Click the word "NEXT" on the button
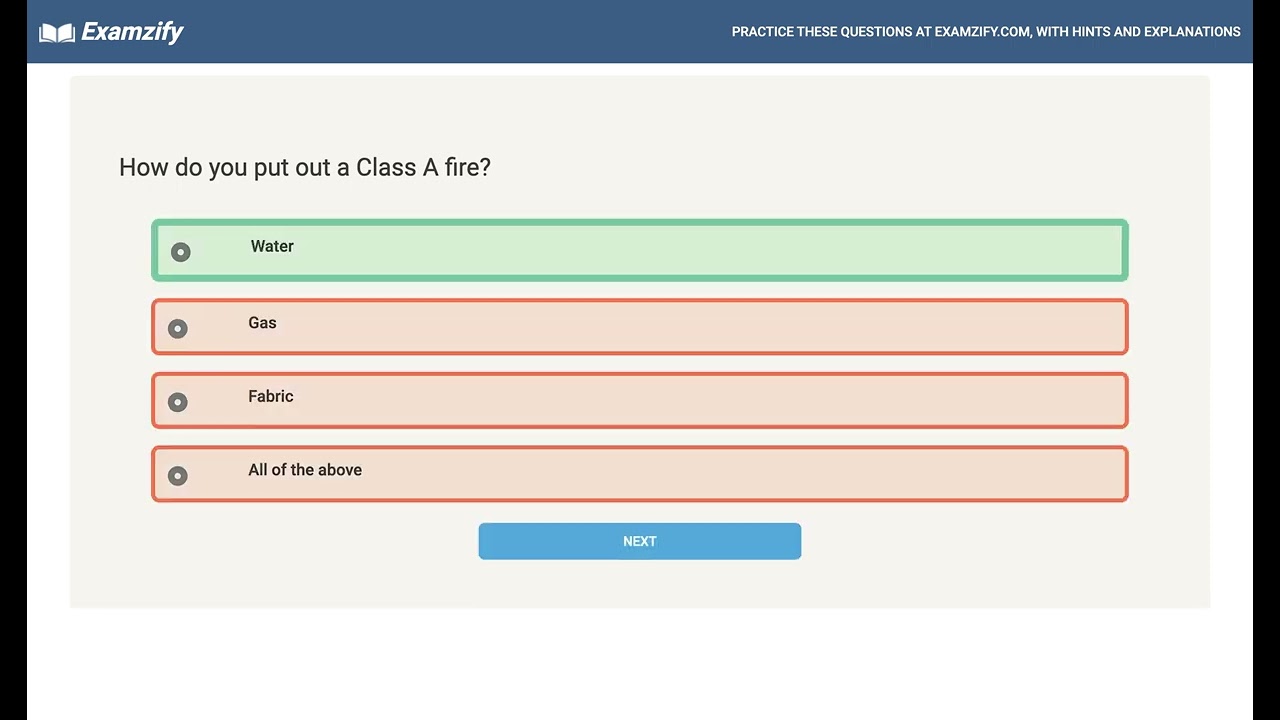1280x720 pixels. click(640, 541)
